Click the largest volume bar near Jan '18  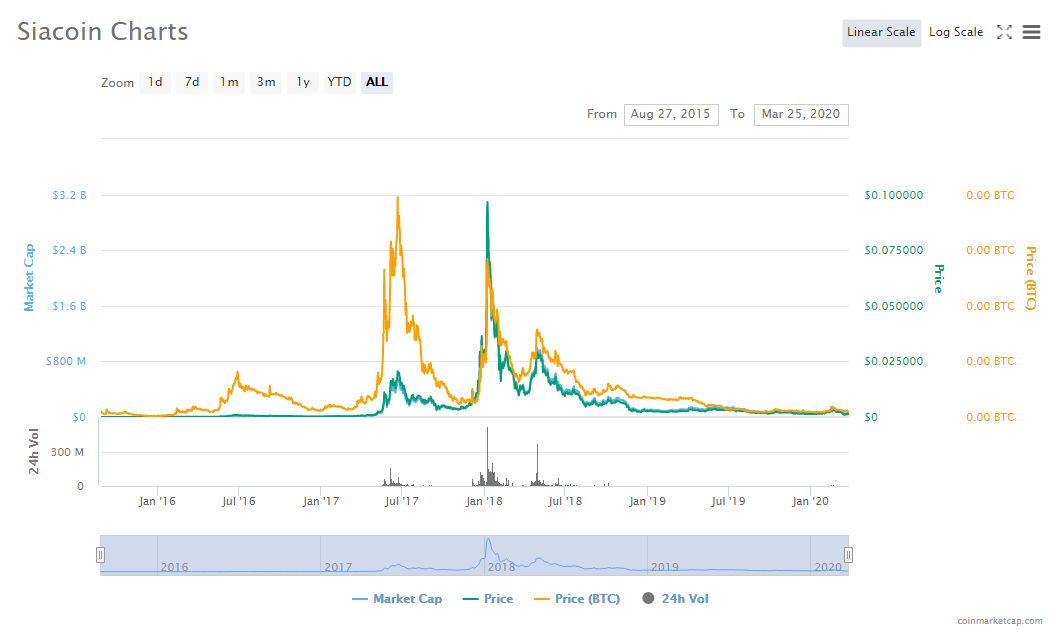(x=487, y=457)
